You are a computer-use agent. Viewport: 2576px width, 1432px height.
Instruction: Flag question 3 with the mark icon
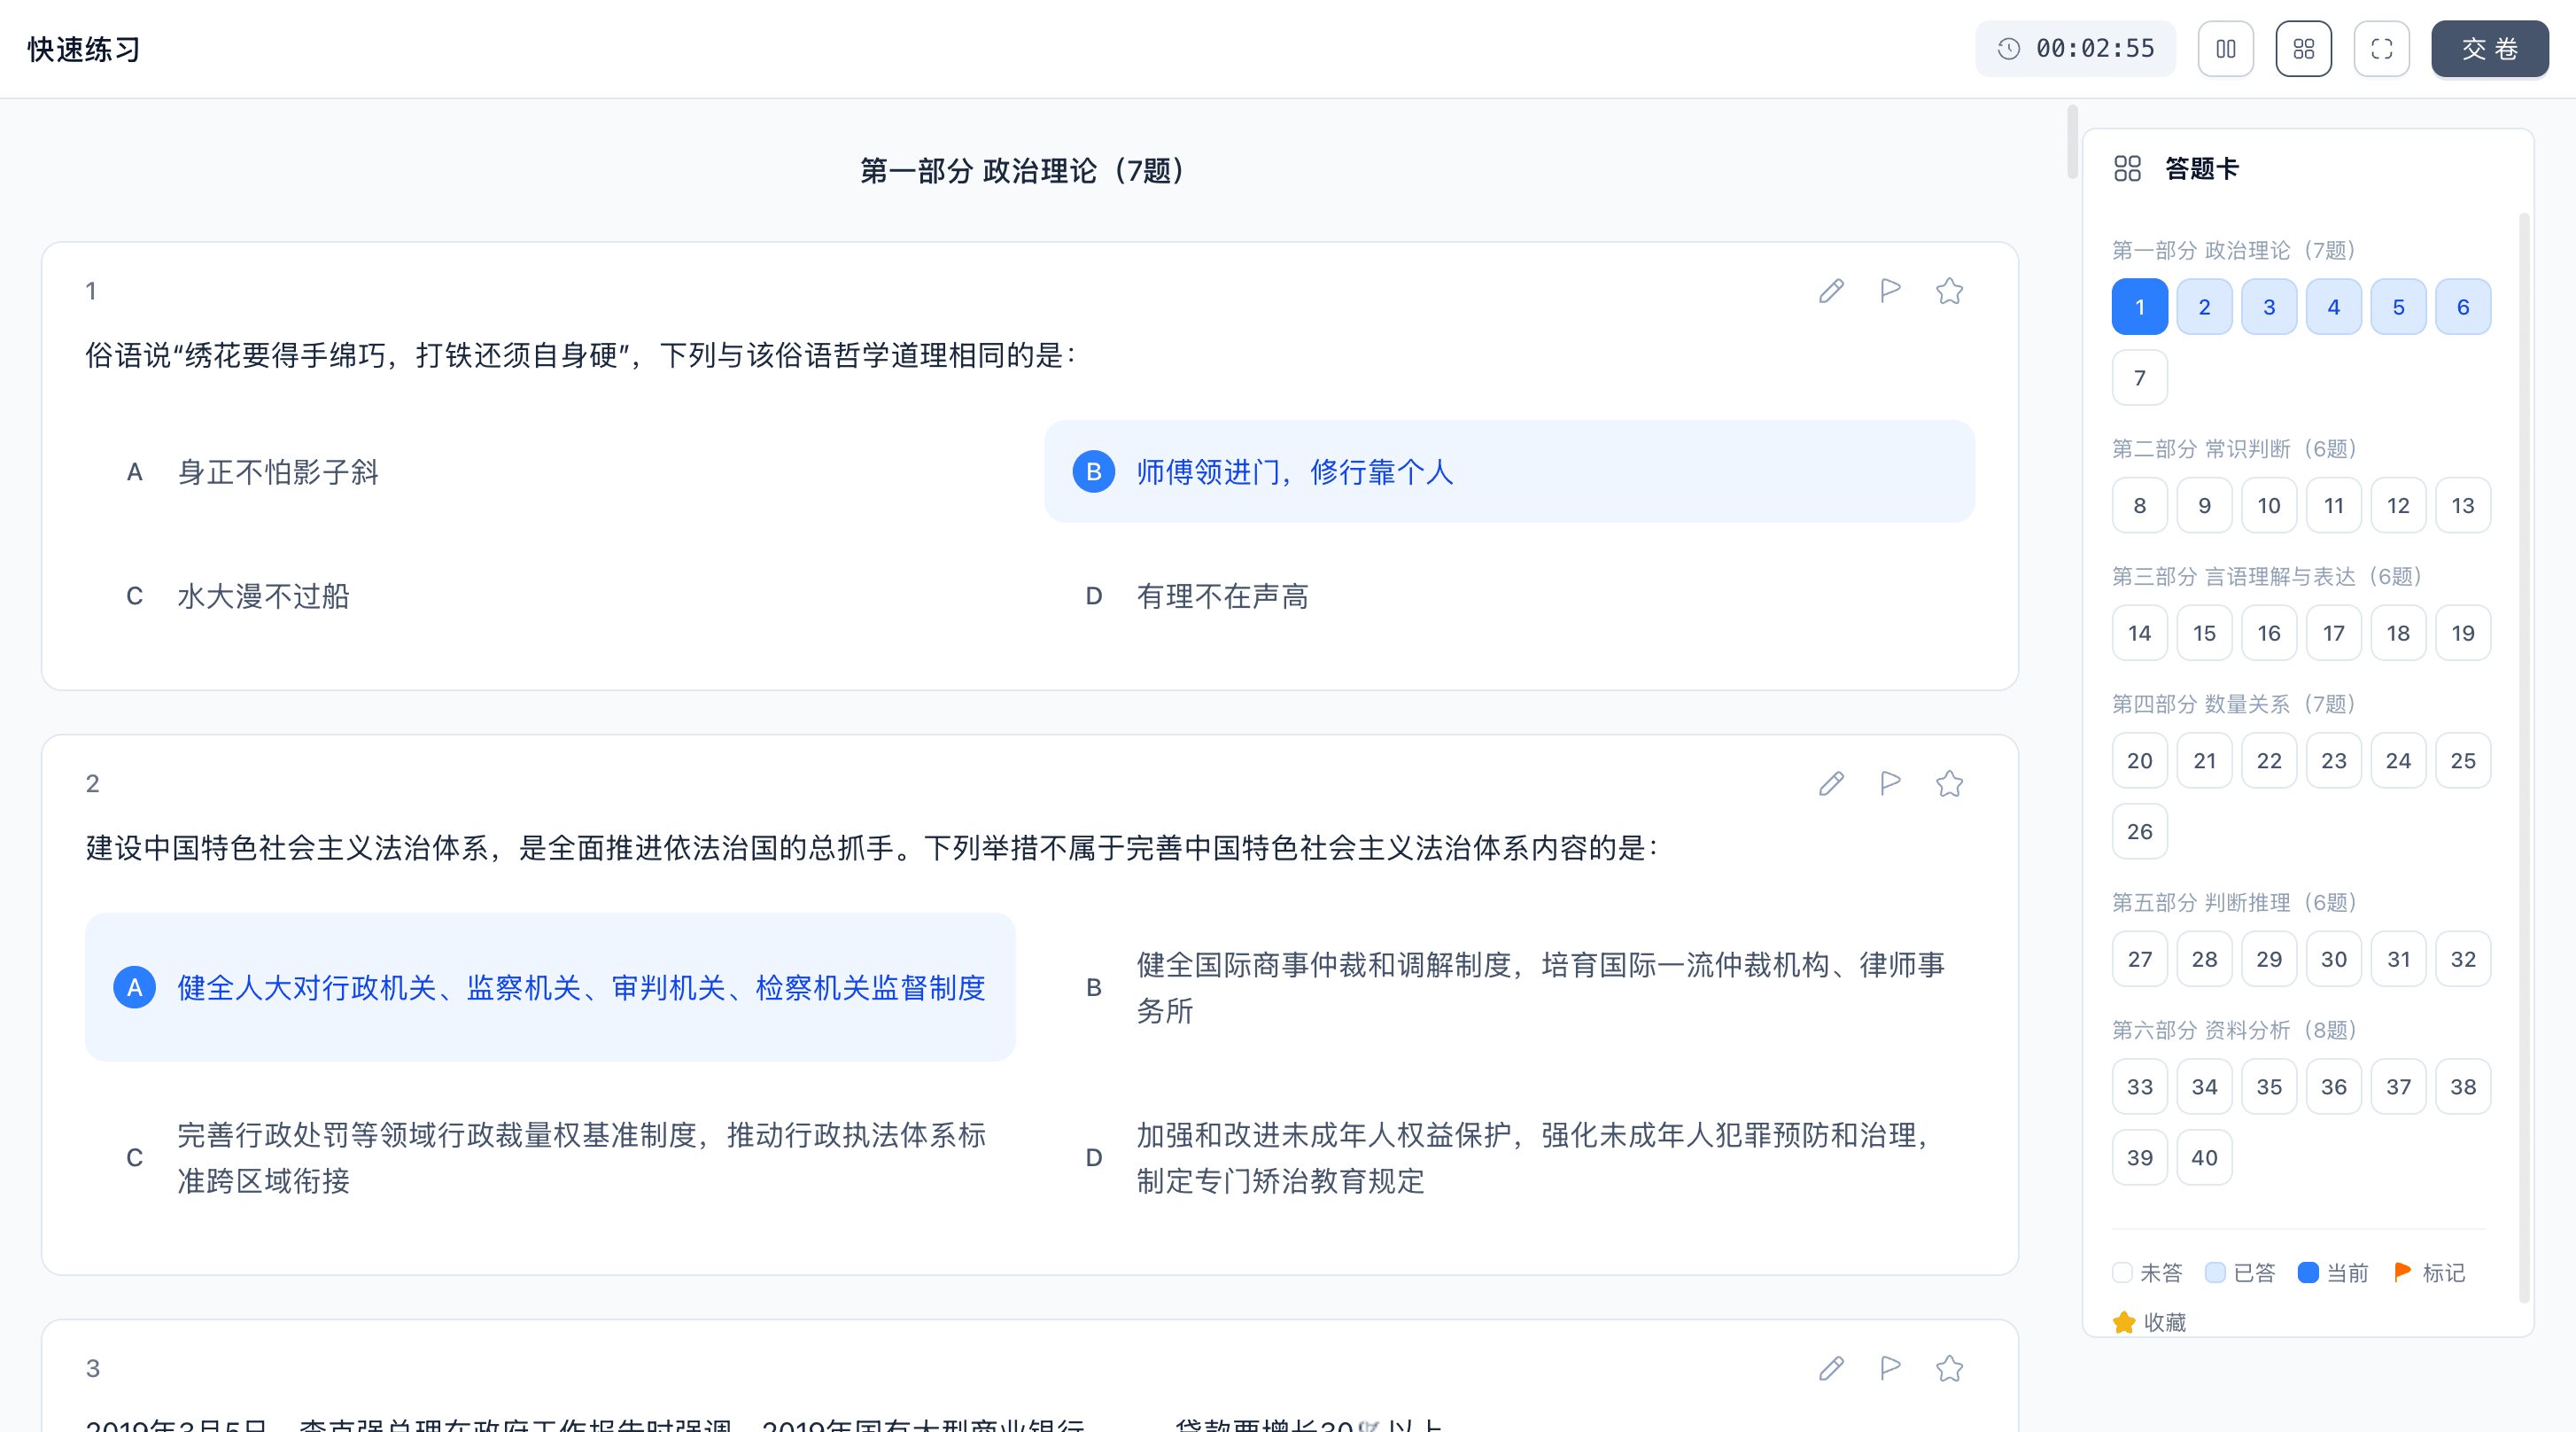(1890, 1368)
